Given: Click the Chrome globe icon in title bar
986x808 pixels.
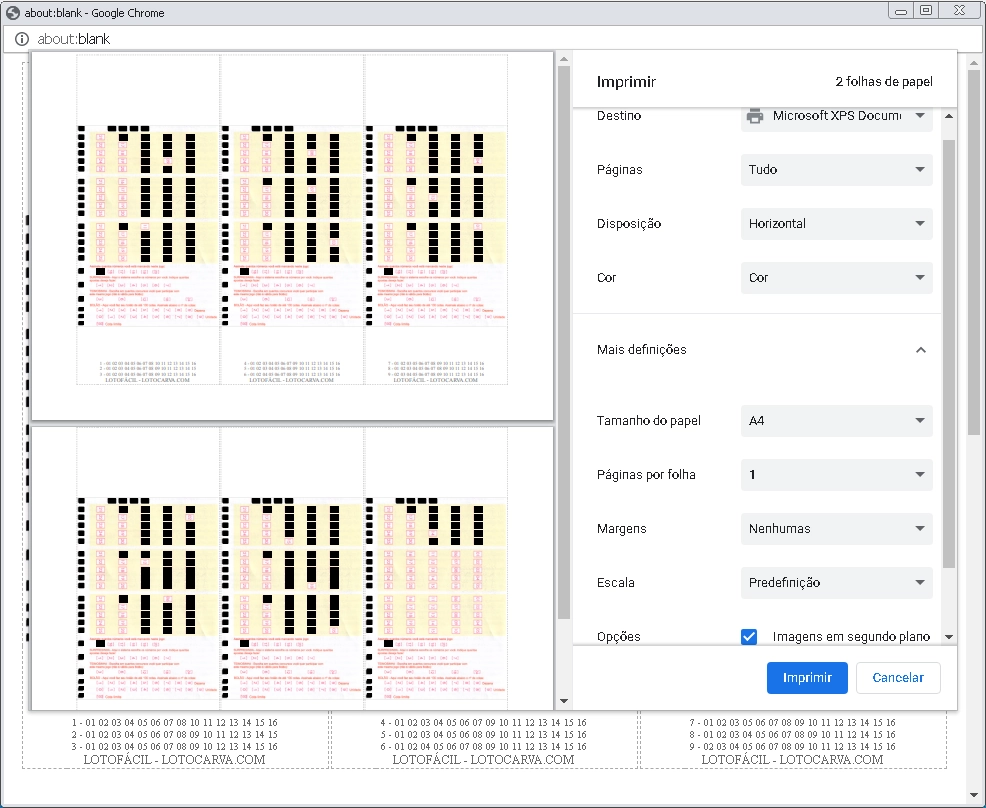Looking at the screenshot, I should (13, 13).
